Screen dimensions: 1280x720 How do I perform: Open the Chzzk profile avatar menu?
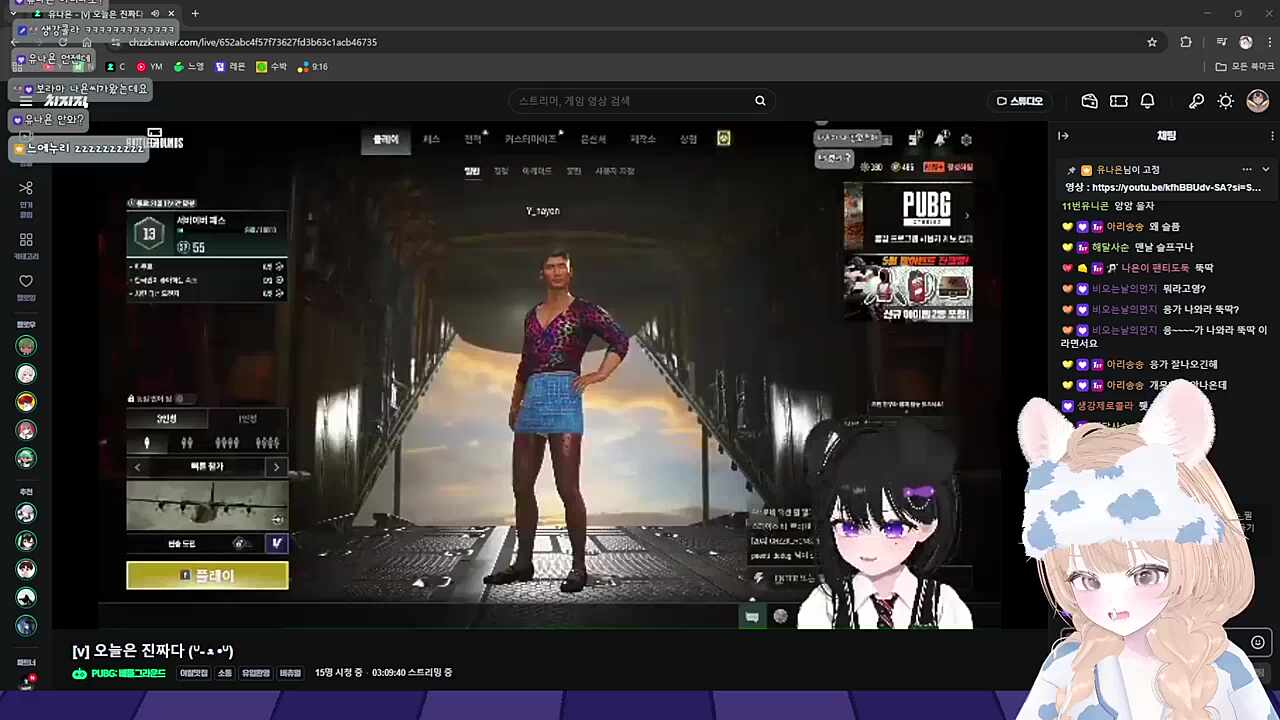1258,101
